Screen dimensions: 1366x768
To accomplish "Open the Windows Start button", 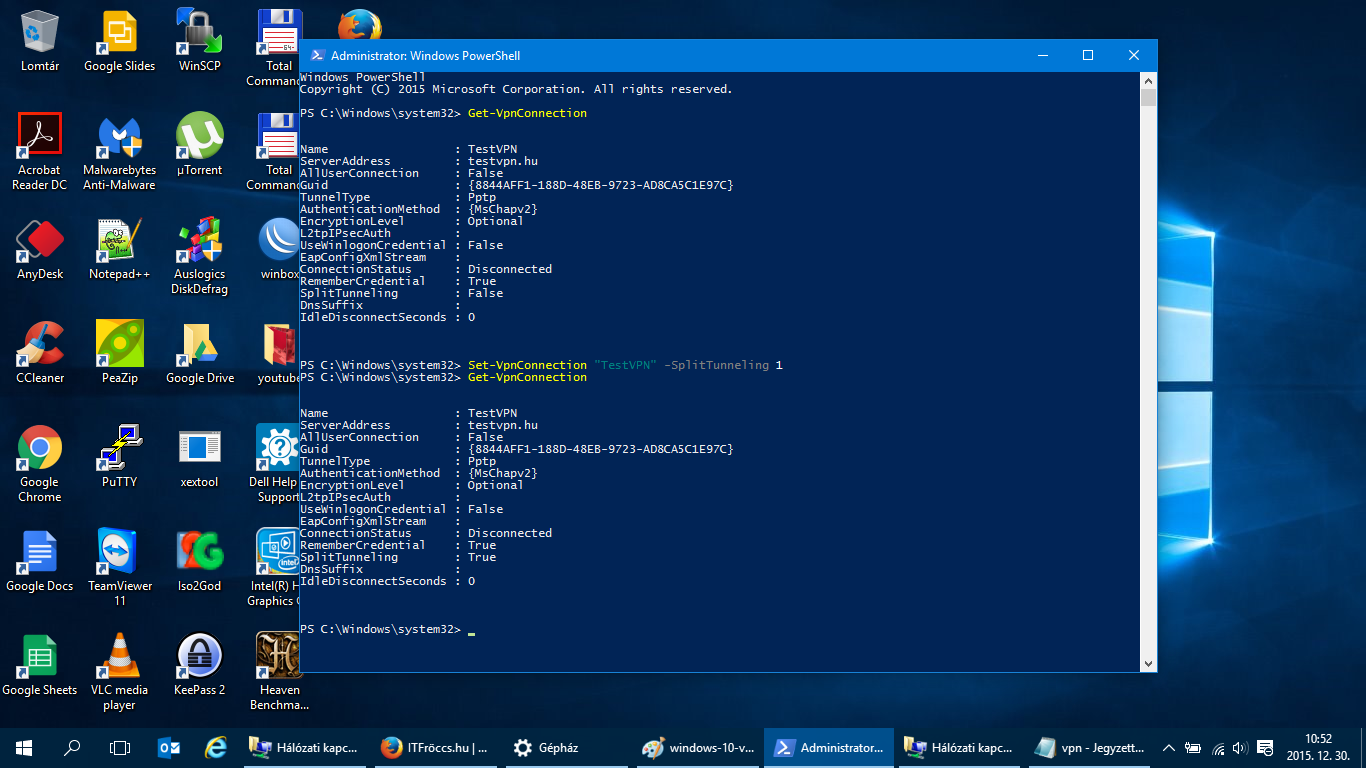I will (24, 747).
